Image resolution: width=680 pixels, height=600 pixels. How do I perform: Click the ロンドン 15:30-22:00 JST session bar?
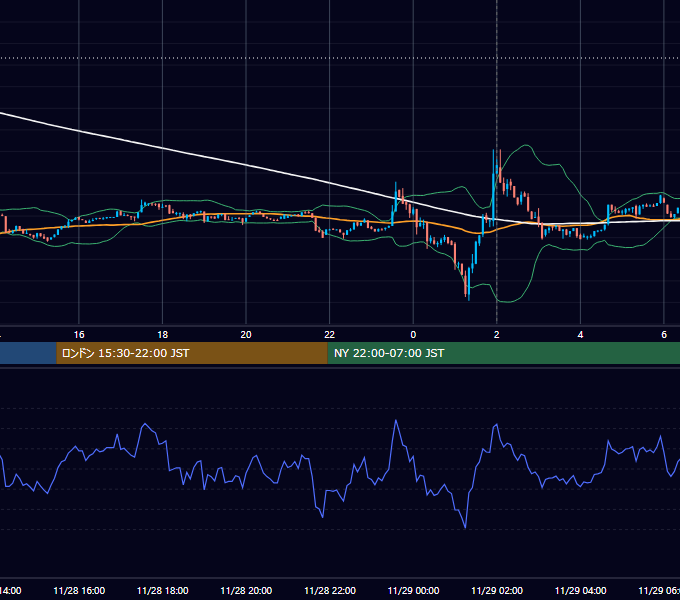192,353
